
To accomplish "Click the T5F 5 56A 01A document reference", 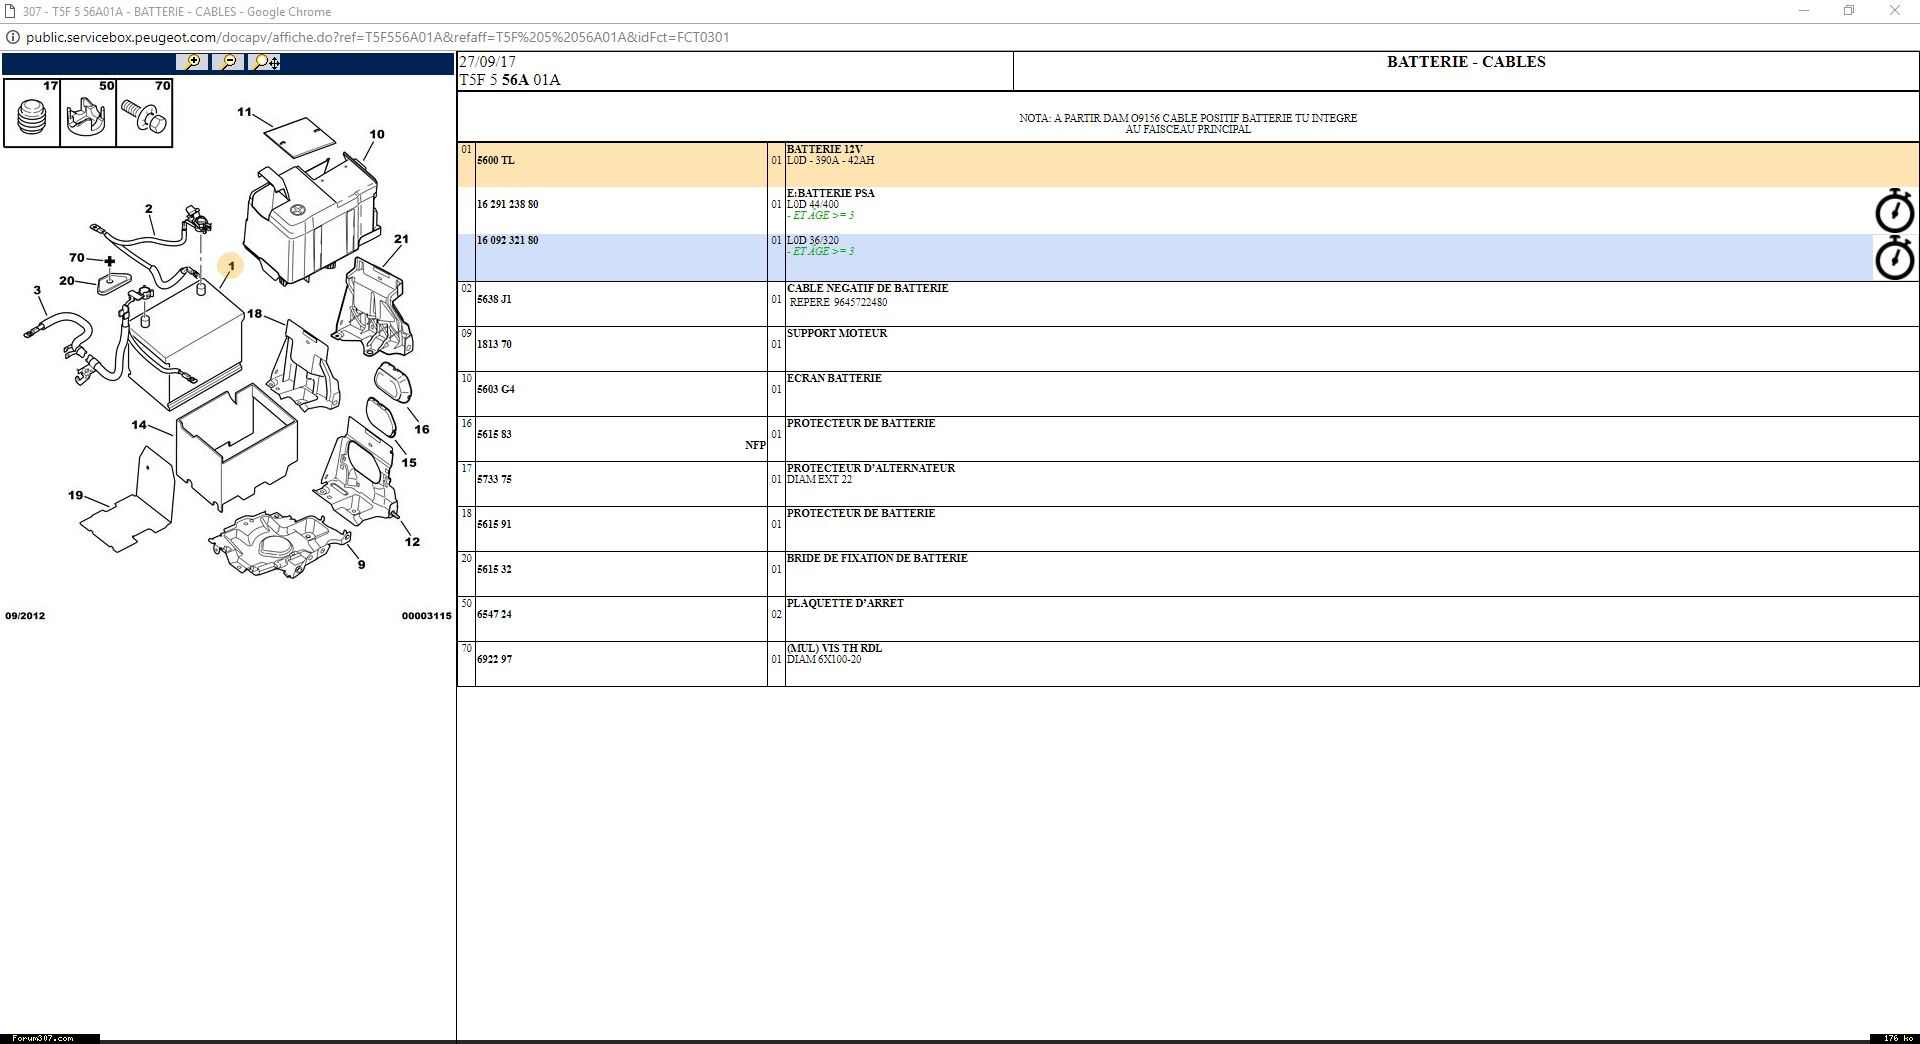I will [510, 80].
